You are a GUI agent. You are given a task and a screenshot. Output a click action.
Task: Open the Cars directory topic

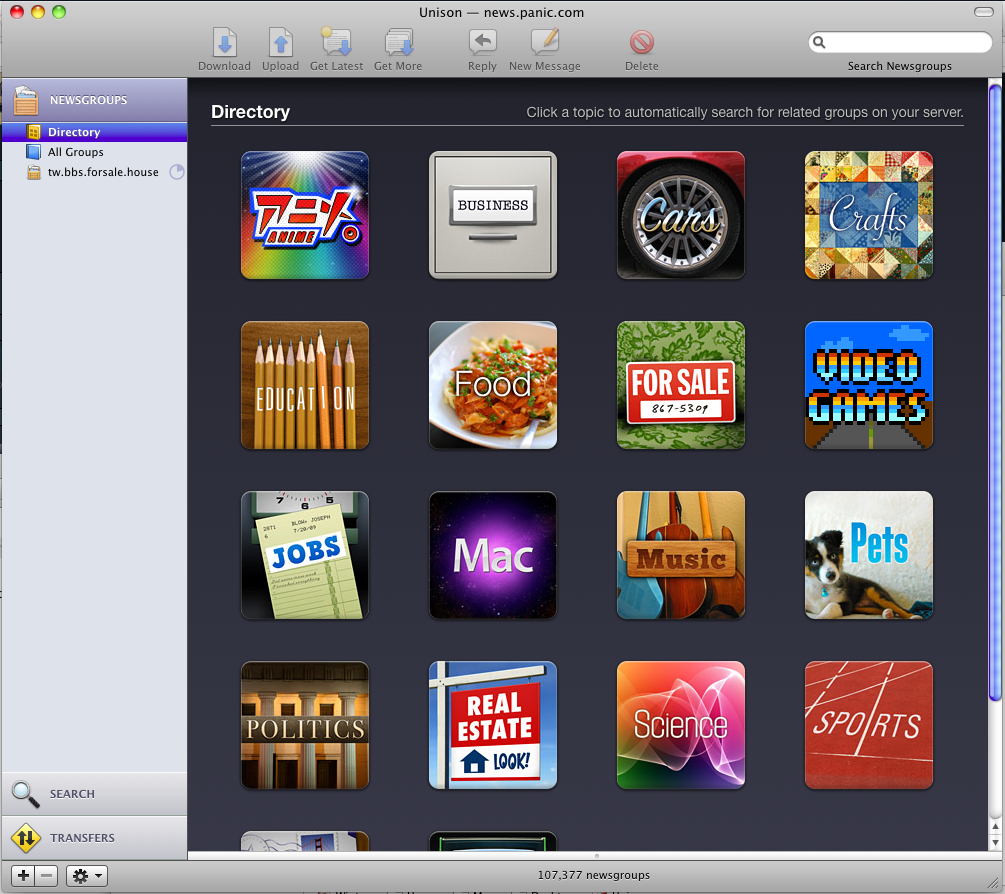pos(681,215)
